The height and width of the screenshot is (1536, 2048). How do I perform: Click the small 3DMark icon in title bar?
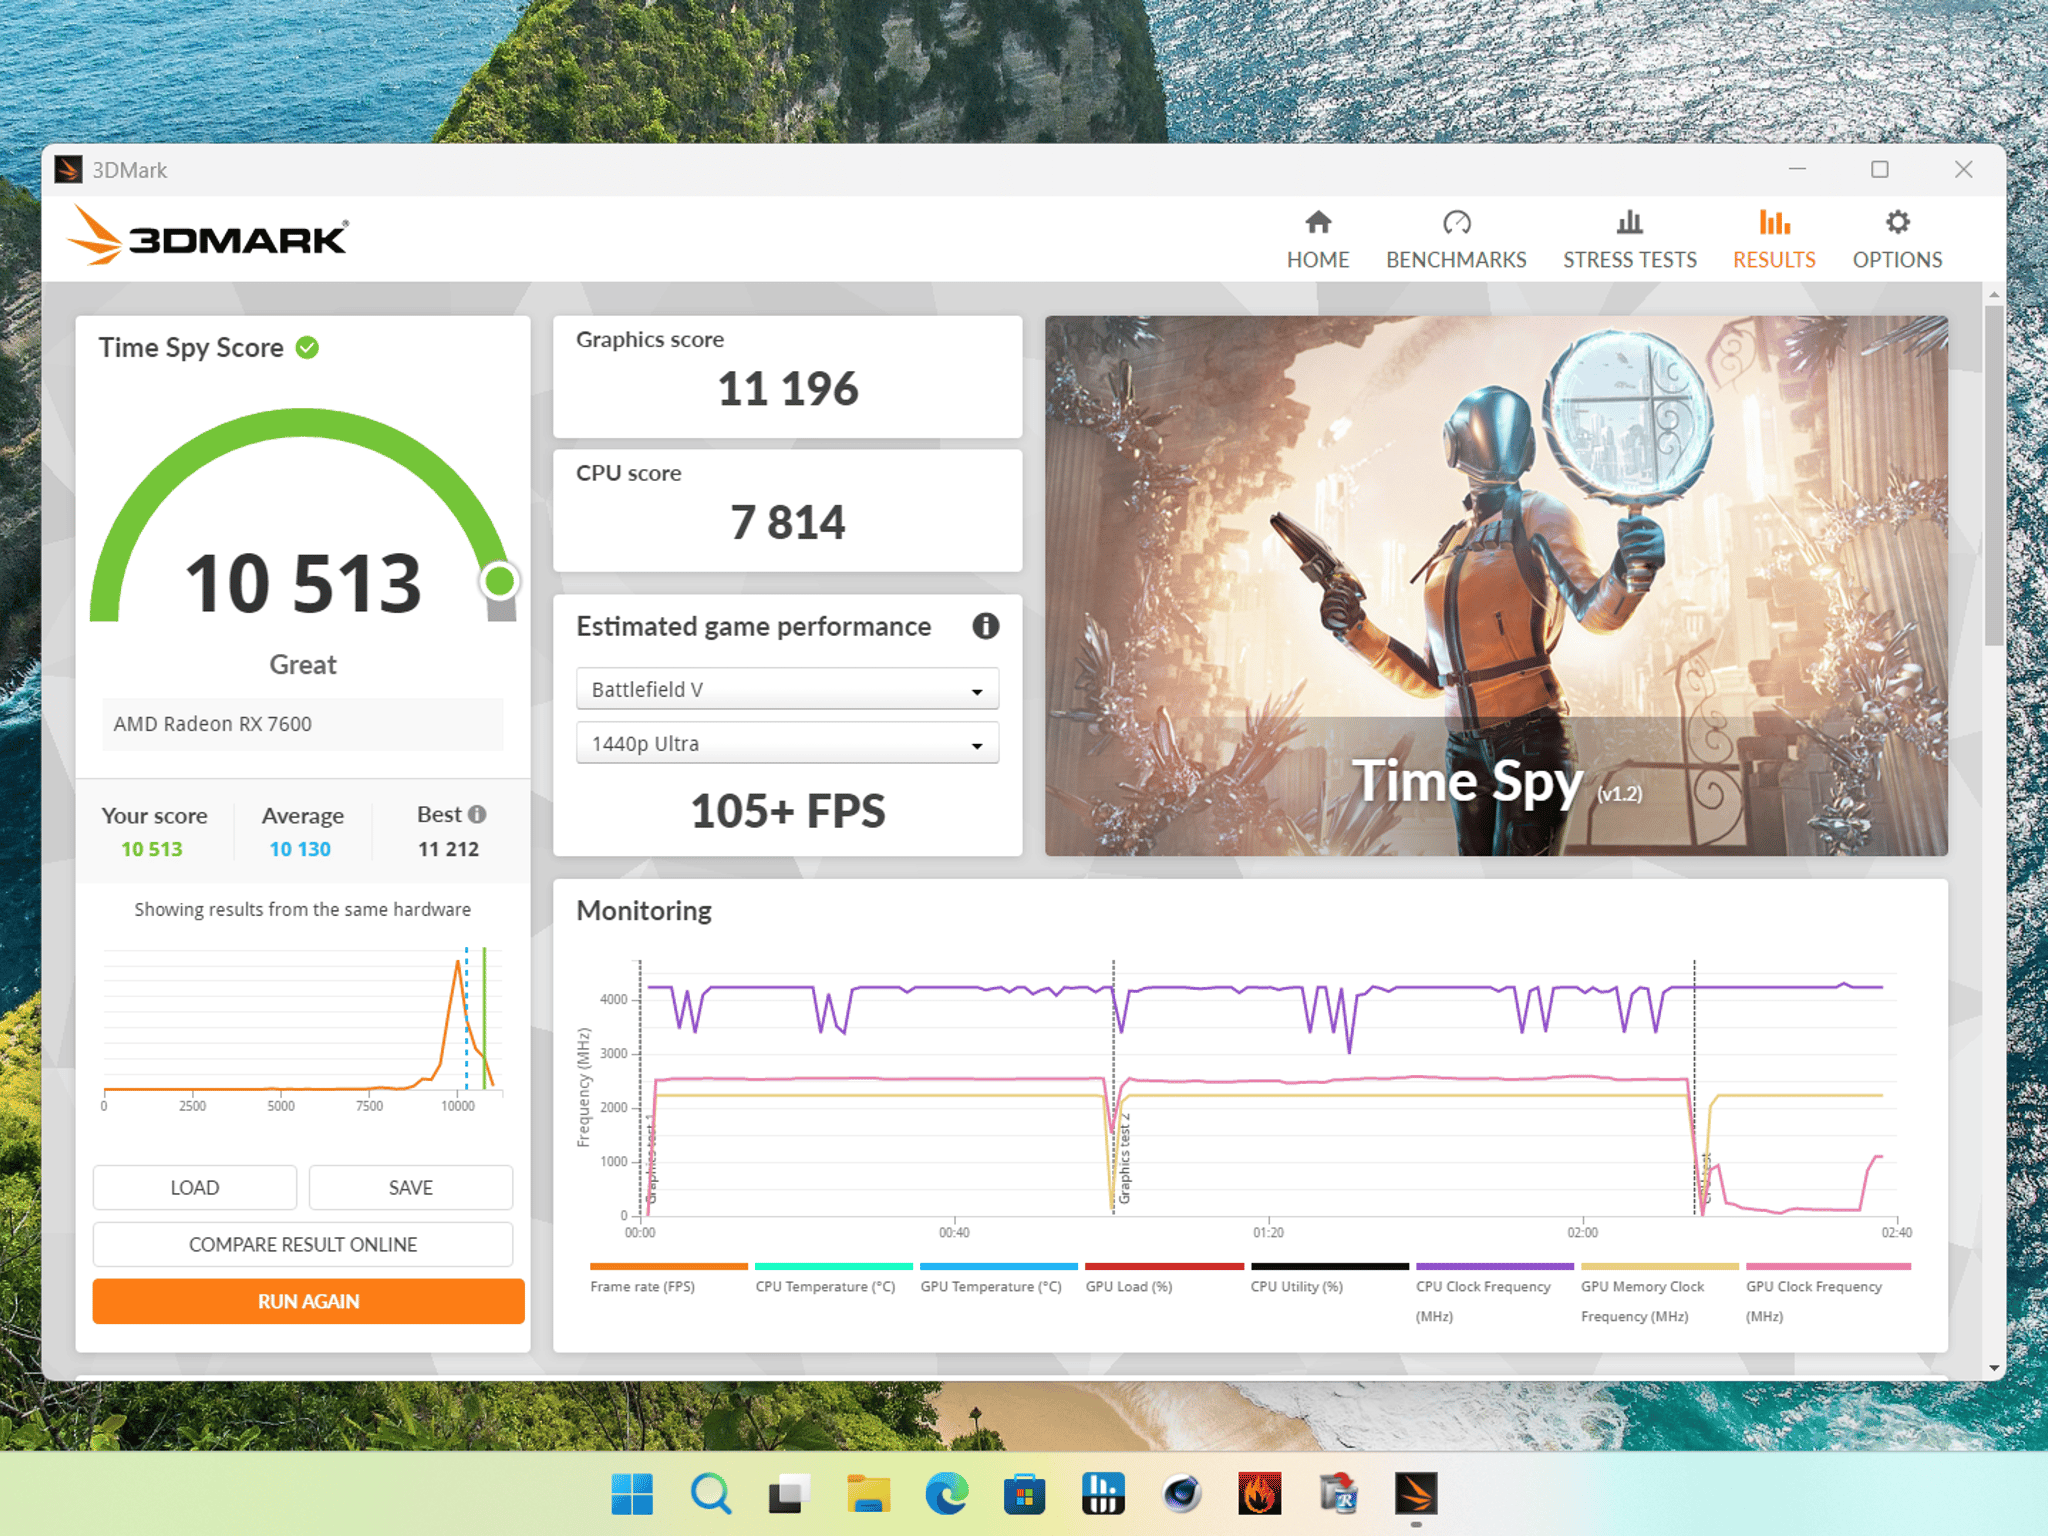pos(69,169)
